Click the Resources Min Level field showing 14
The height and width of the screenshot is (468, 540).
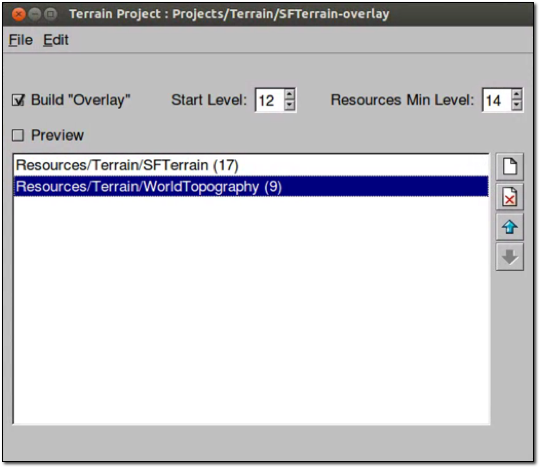(x=496, y=100)
